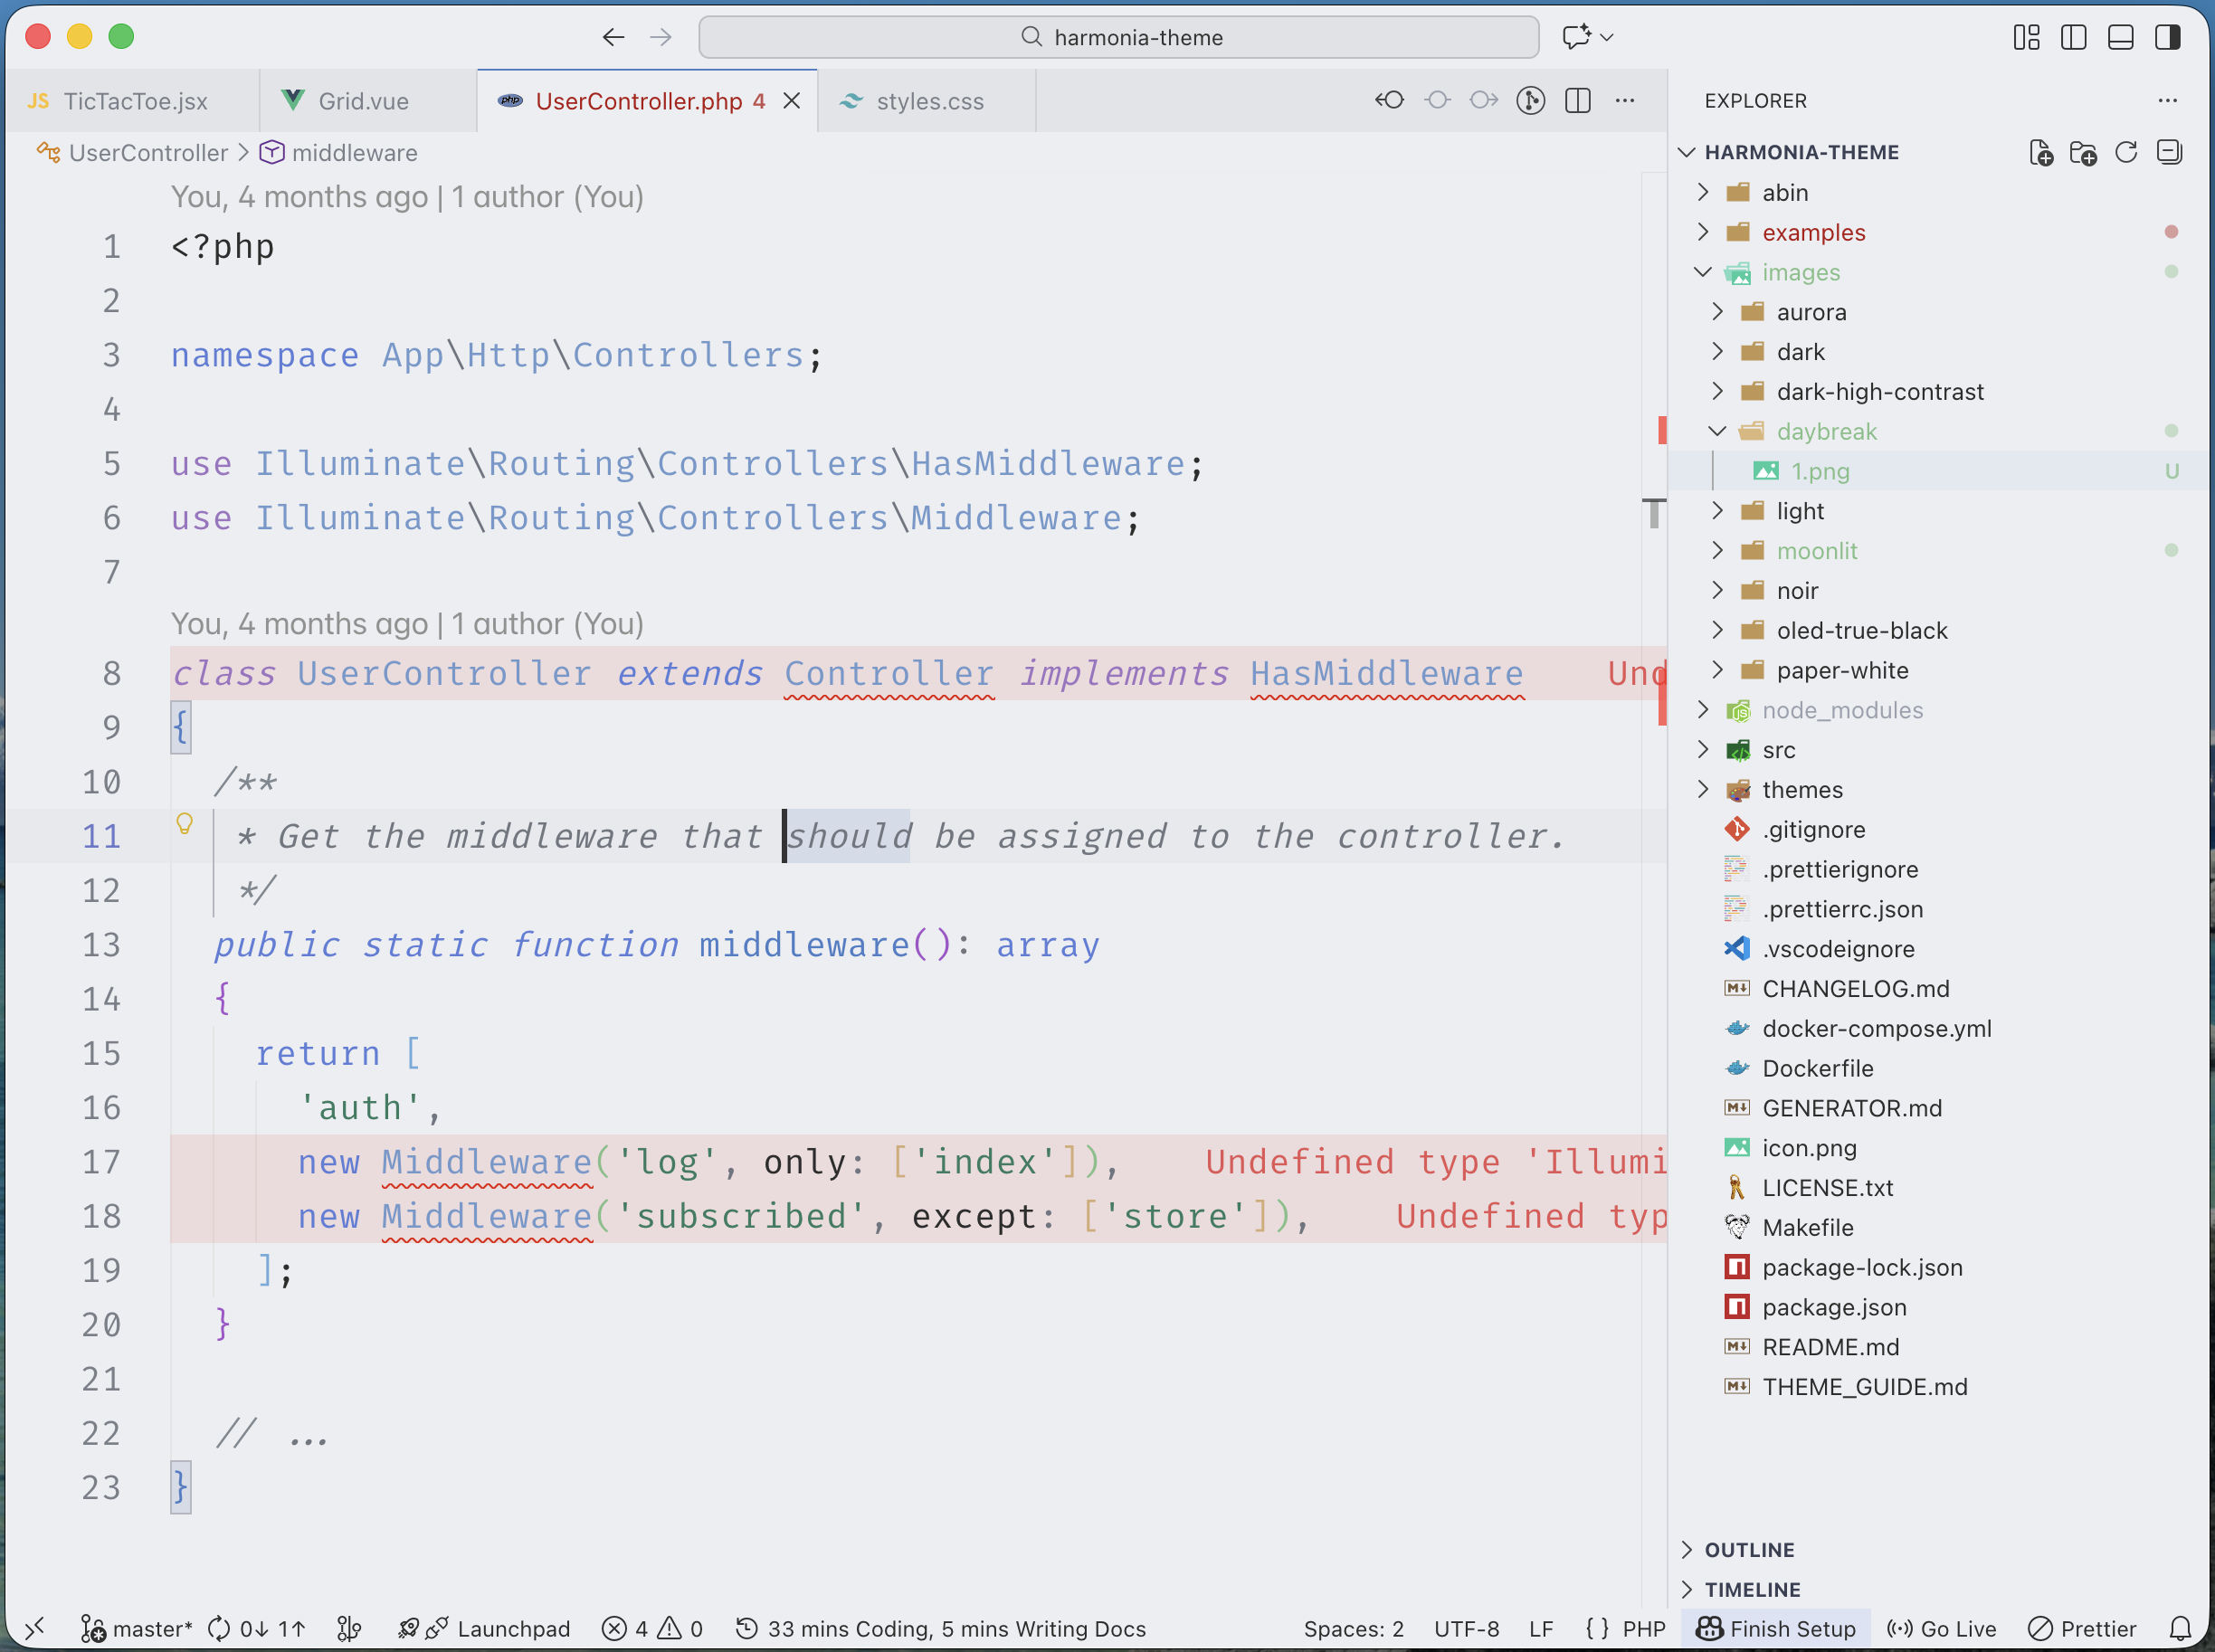This screenshot has width=2215, height=1652.
Task: Collapse all folders in the Explorer
Action: point(2169,152)
